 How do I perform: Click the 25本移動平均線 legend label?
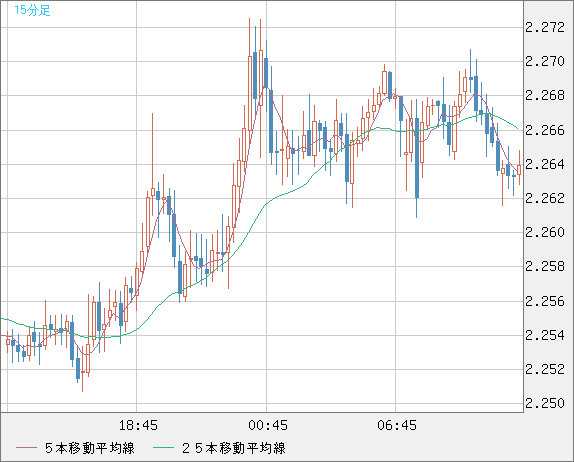pyautogui.click(x=234, y=448)
